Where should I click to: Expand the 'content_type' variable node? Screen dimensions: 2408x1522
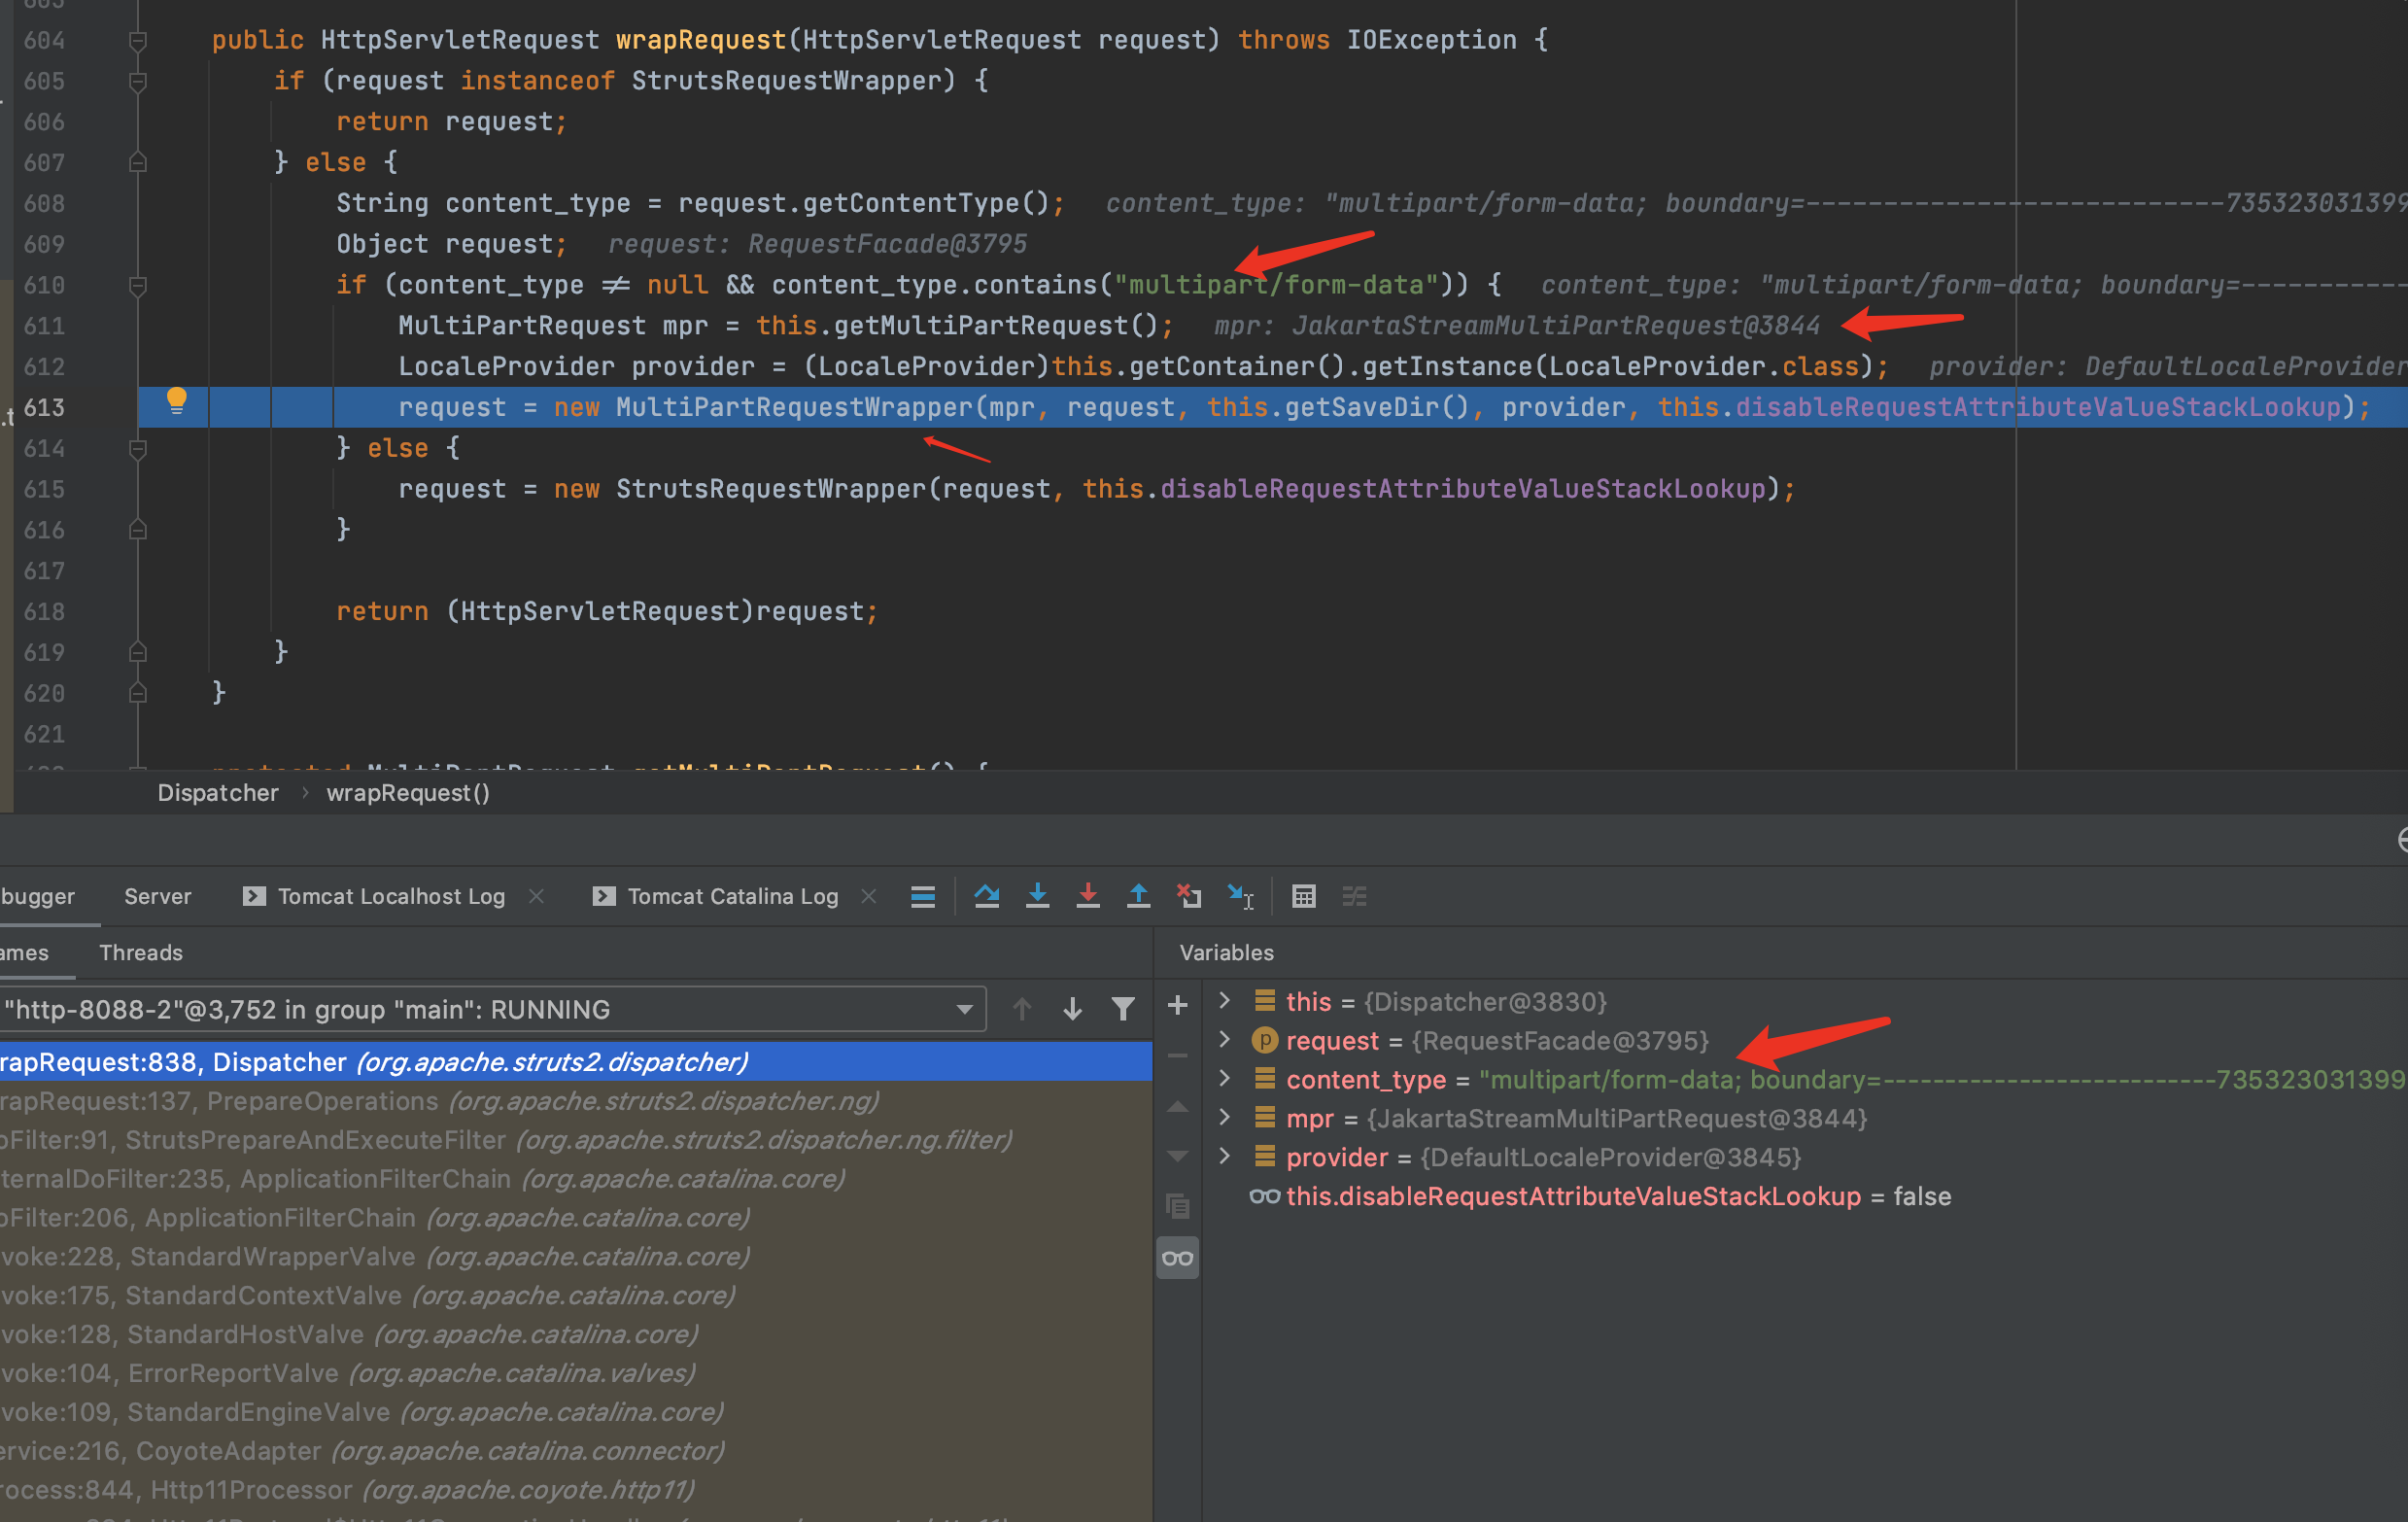tap(1224, 1078)
